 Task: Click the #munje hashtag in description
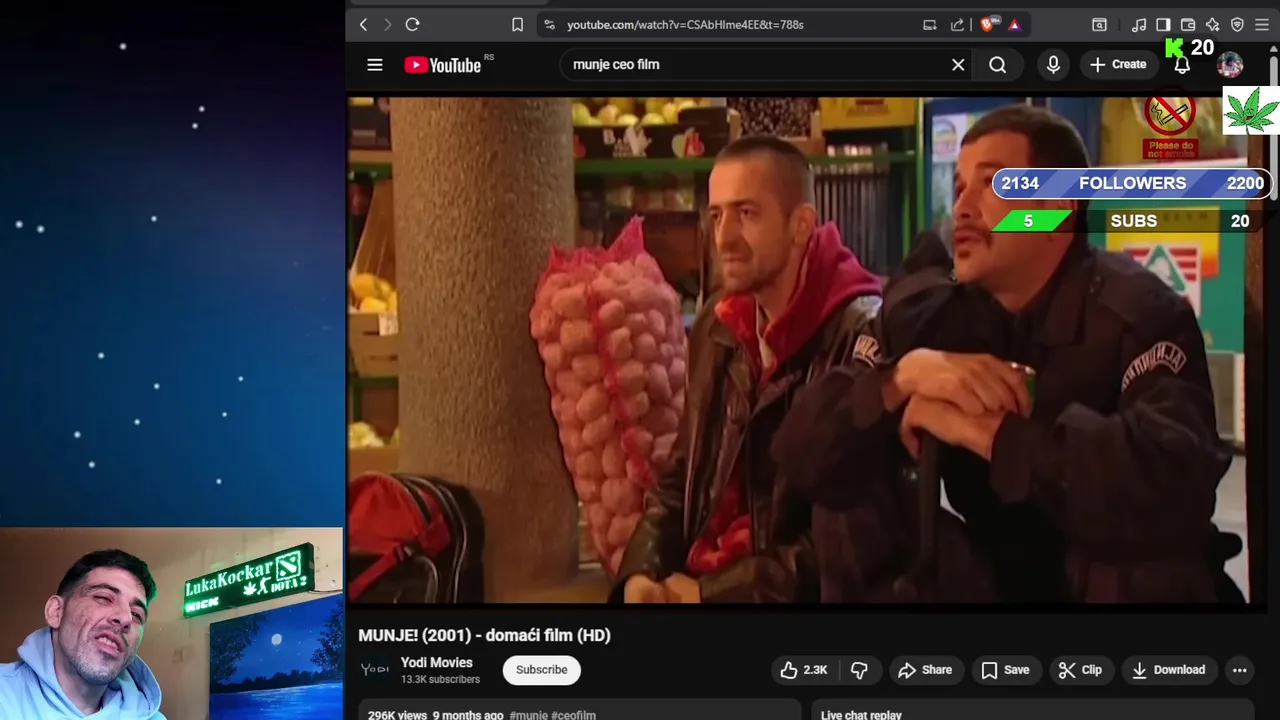[528, 715]
